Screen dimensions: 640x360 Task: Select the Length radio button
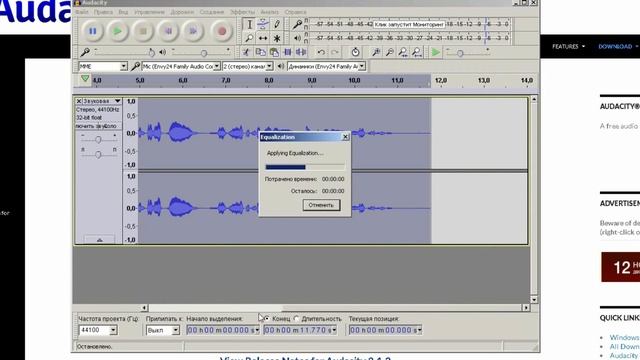[297, 319]
